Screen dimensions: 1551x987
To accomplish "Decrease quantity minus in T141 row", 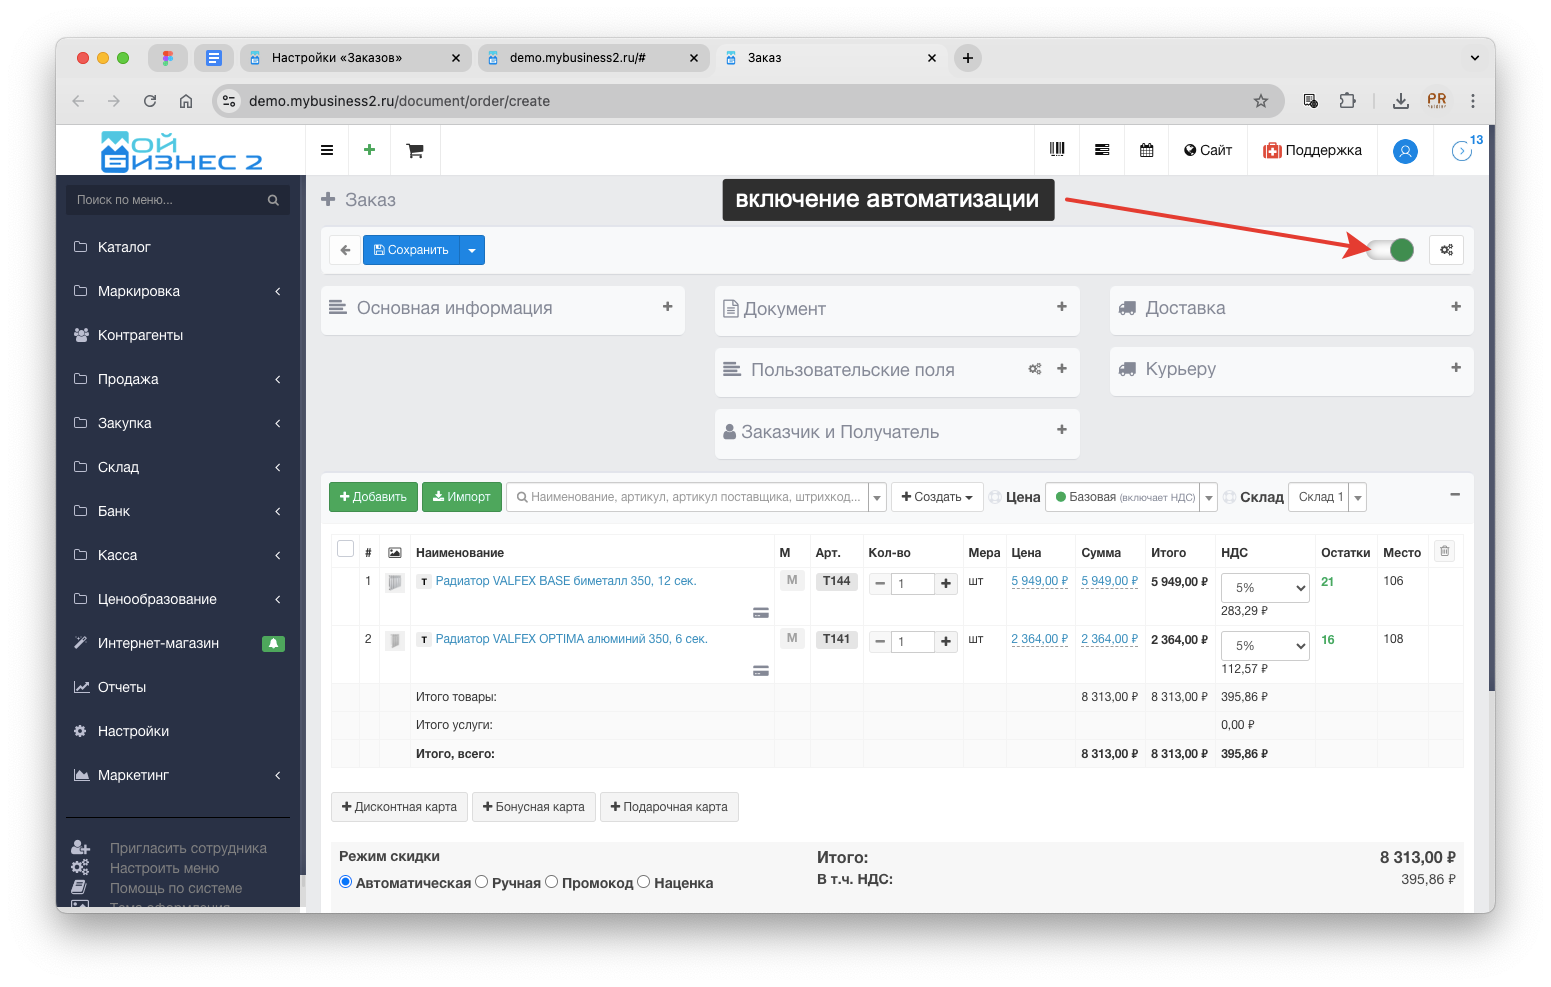I will pos(880,642).
